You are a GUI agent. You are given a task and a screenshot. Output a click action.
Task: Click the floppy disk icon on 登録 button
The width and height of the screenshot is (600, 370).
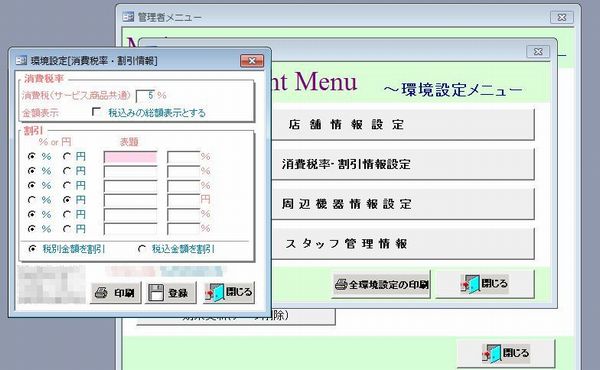pyautogui.click(x=155, y=293)
